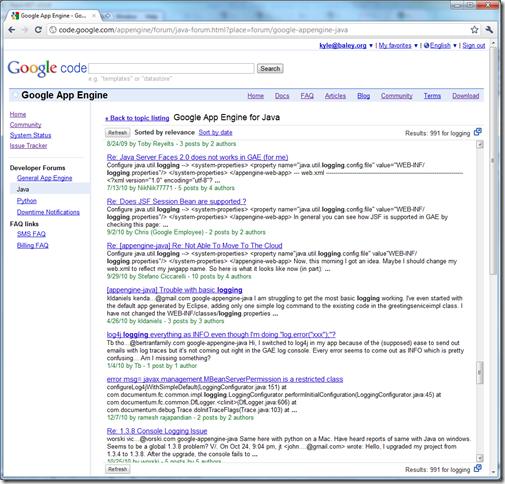
Task: Open results in new window icon at top
Action: click(478, 132)
